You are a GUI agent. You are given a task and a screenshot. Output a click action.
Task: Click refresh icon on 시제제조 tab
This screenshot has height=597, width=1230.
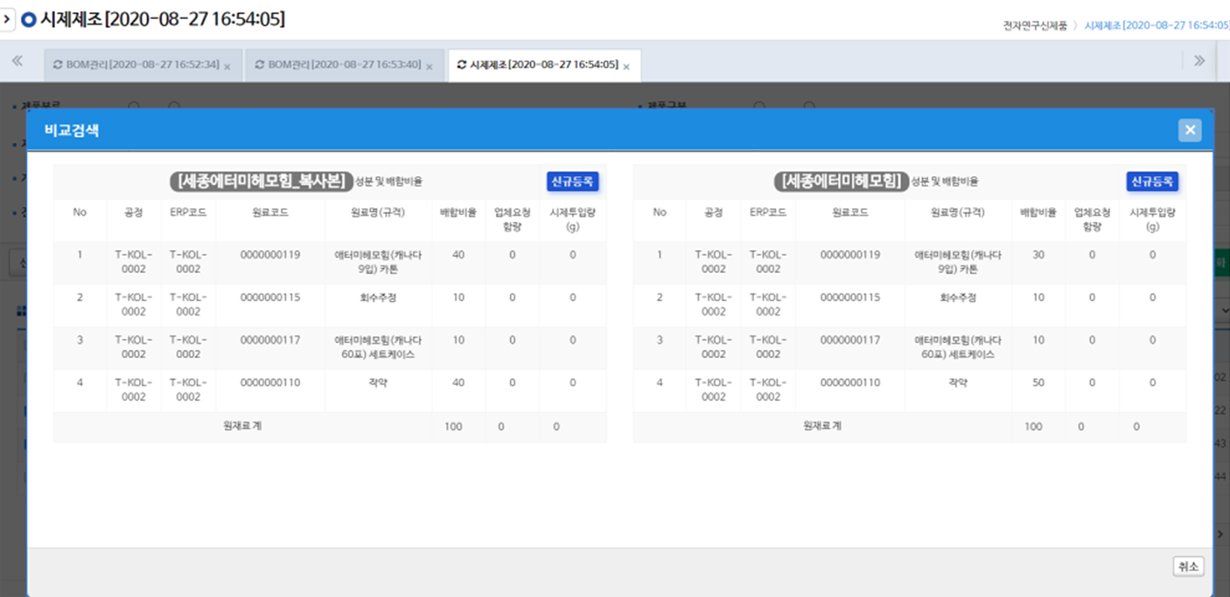pyautogui.click(x=461, y=65)
